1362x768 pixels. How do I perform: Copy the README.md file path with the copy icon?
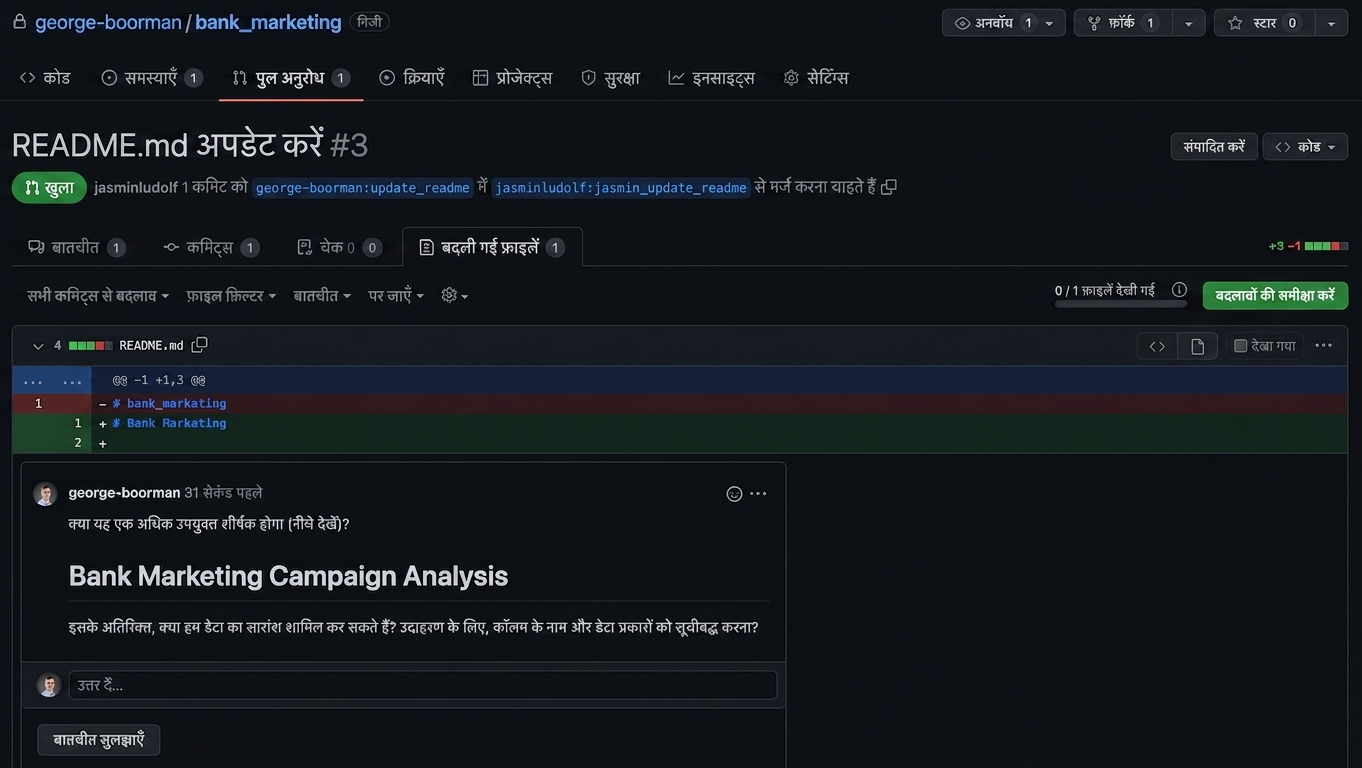(x=199, y=345)
